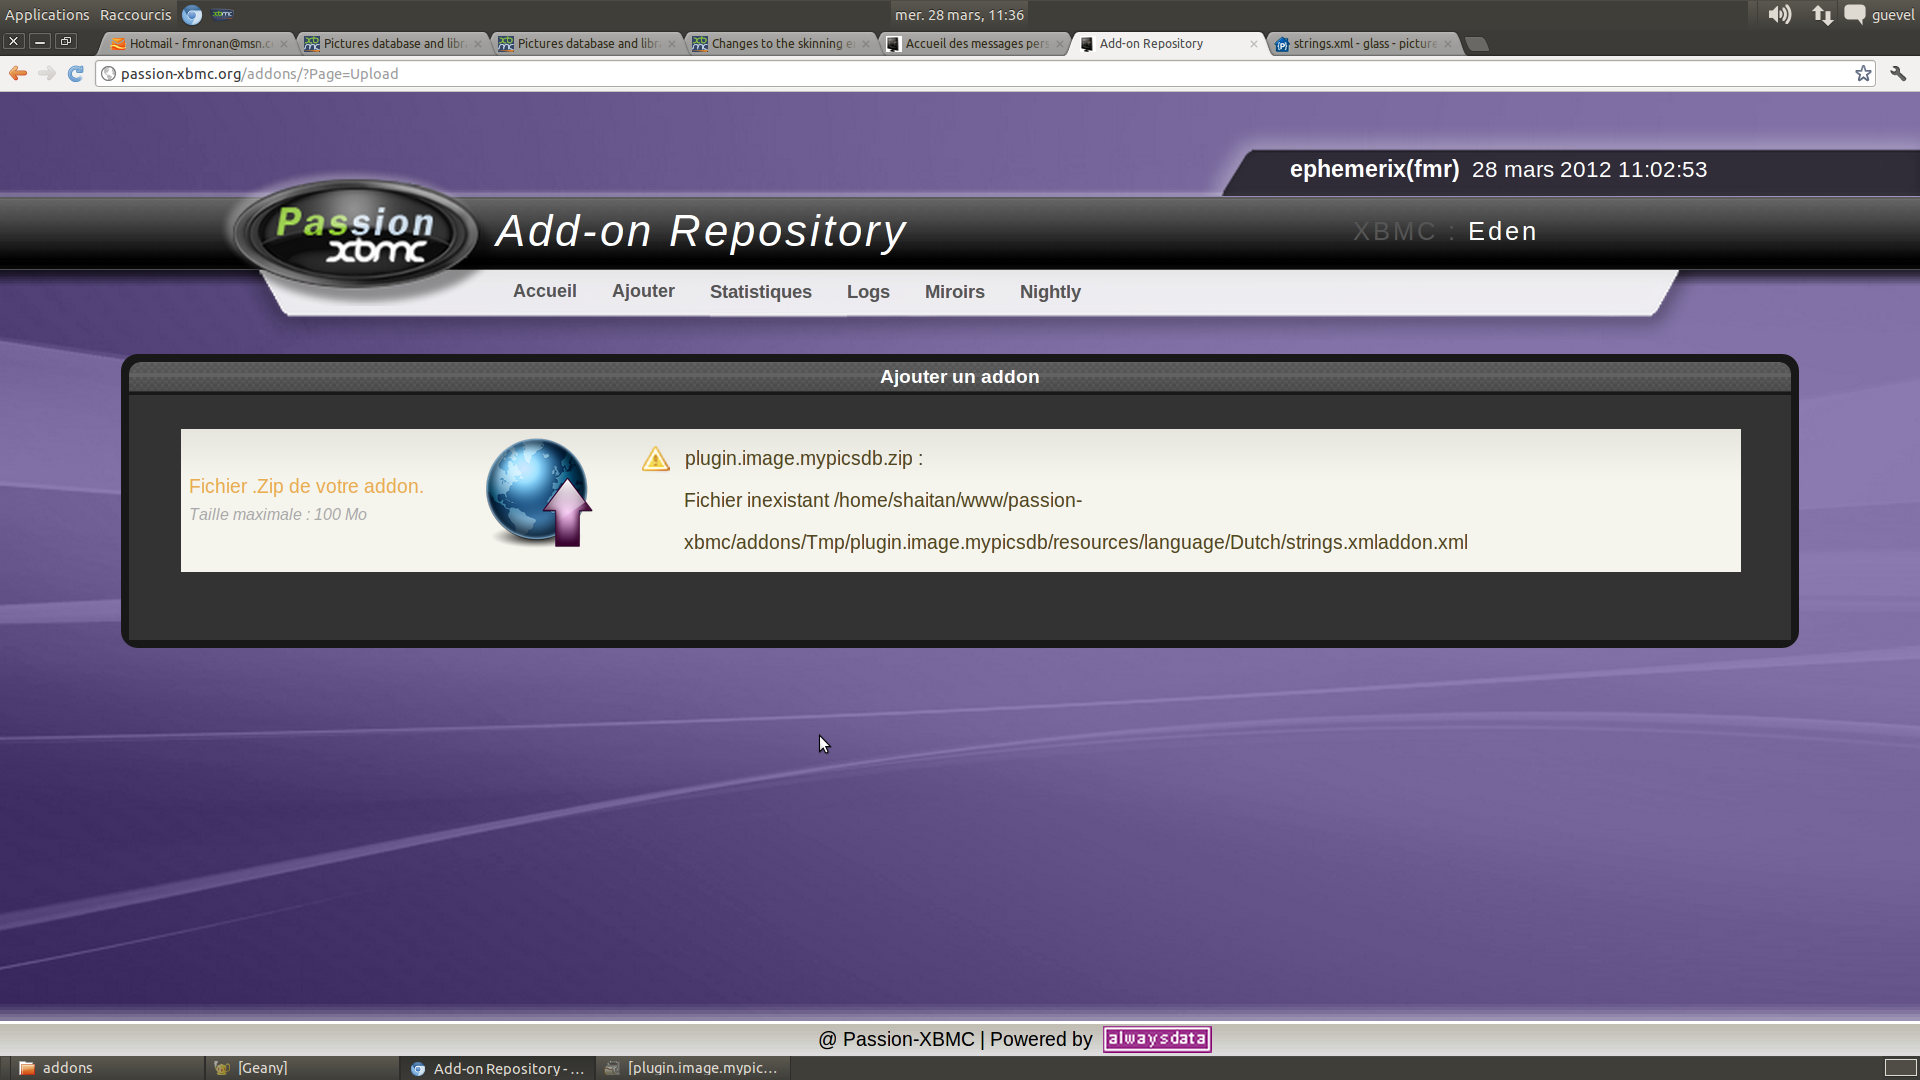The width and height of the screenshot is (1920, 1080).
Task: Click the '@ Passion-XBMC | Powered by' footer text
Action: 955,1039
